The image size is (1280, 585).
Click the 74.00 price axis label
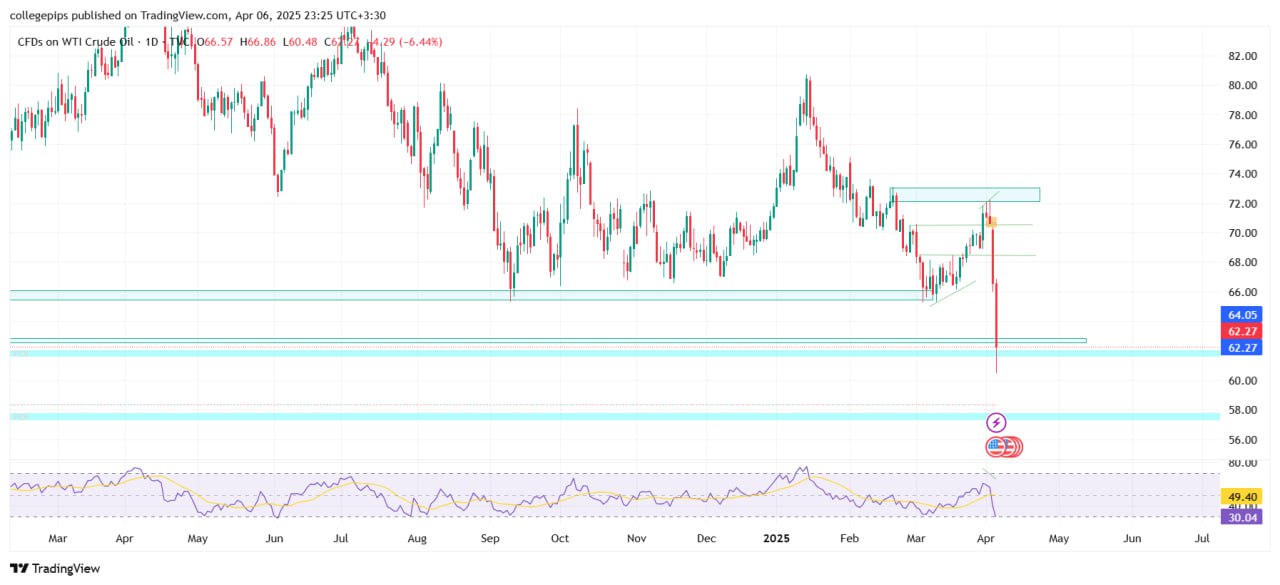1244,174
